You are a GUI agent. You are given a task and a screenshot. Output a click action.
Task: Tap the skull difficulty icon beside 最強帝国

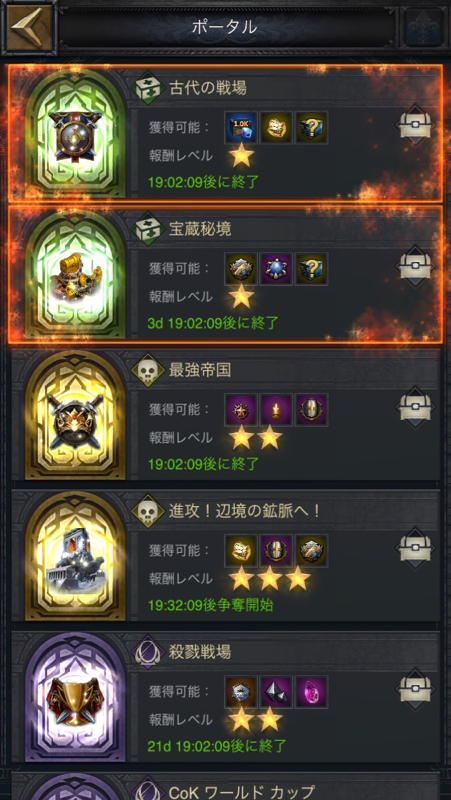click(148, 370)
